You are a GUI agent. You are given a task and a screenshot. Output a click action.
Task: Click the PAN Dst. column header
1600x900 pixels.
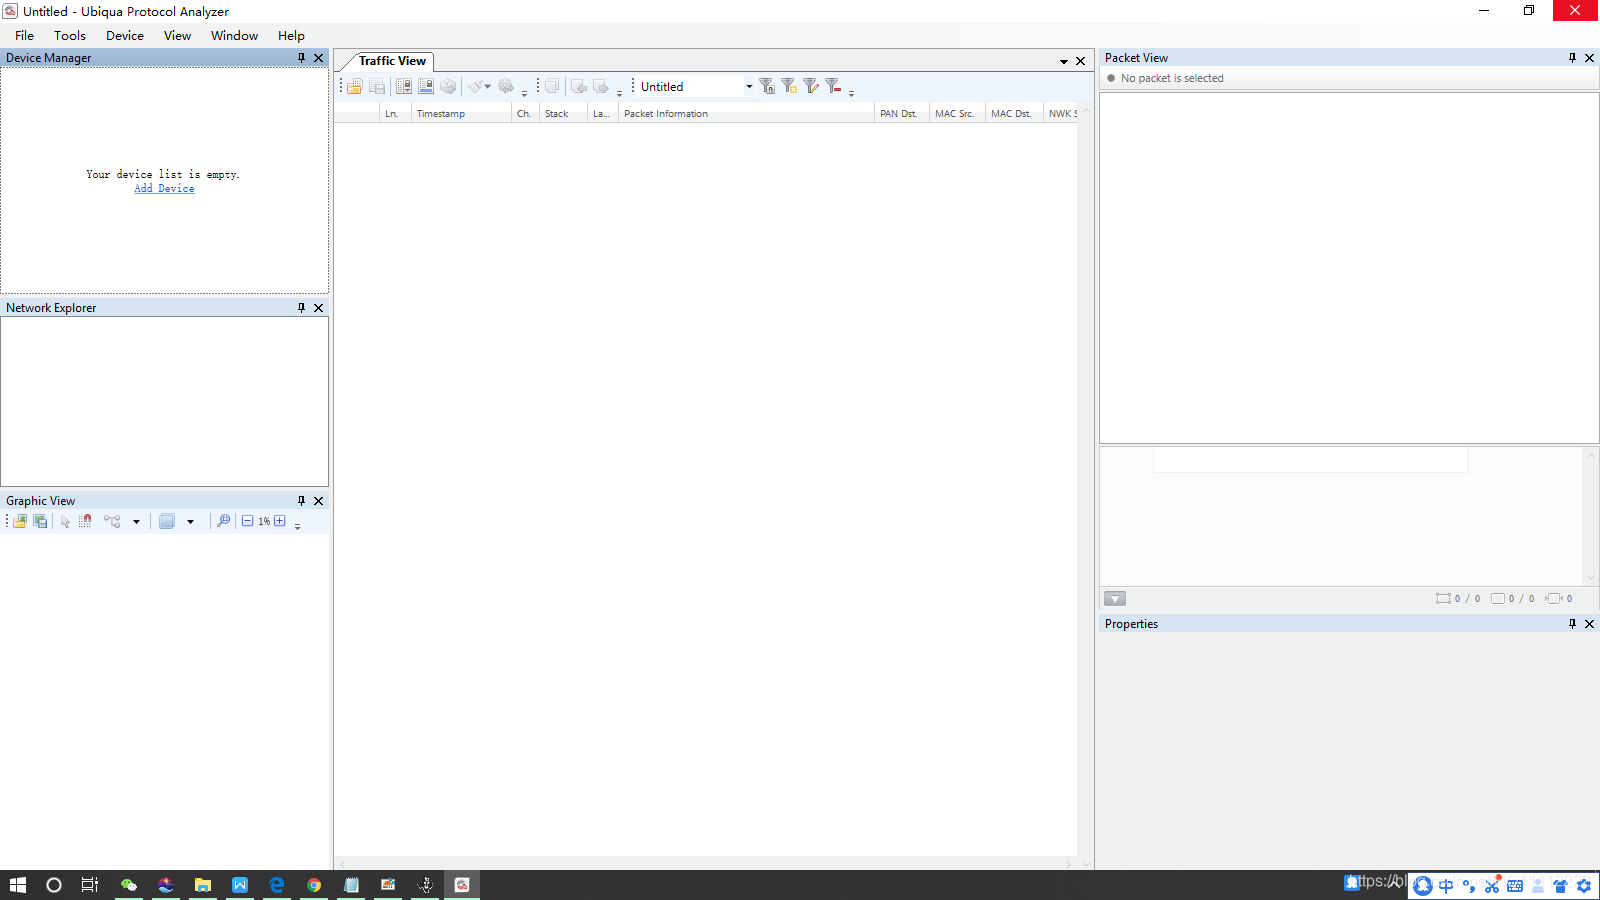point(902,114)
